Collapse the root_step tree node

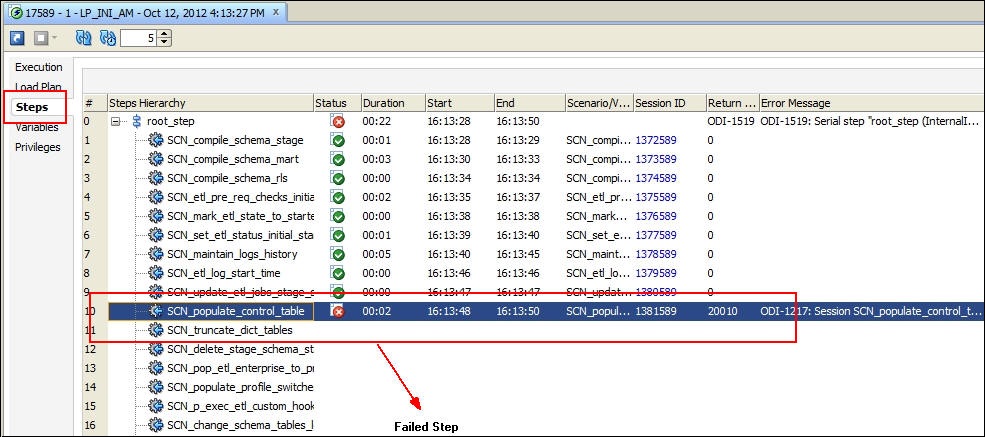point(115,121)
